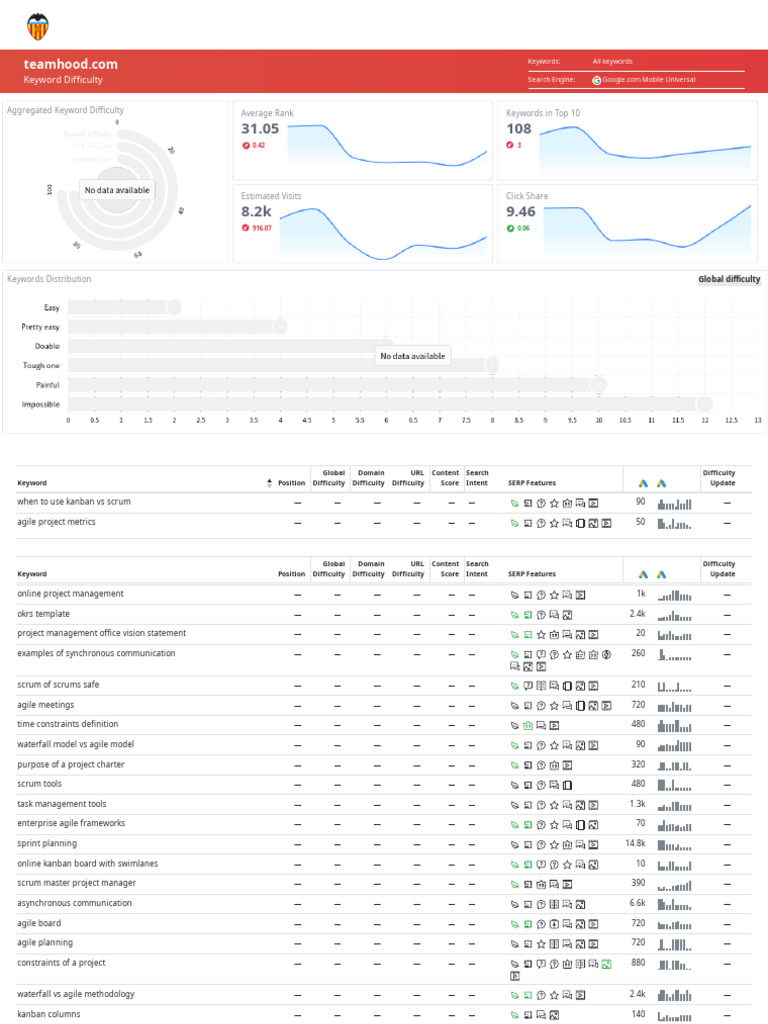Click the Estimated Visits value 8.2k
This screenshot has height=1024, width=768.
(256, 212)
